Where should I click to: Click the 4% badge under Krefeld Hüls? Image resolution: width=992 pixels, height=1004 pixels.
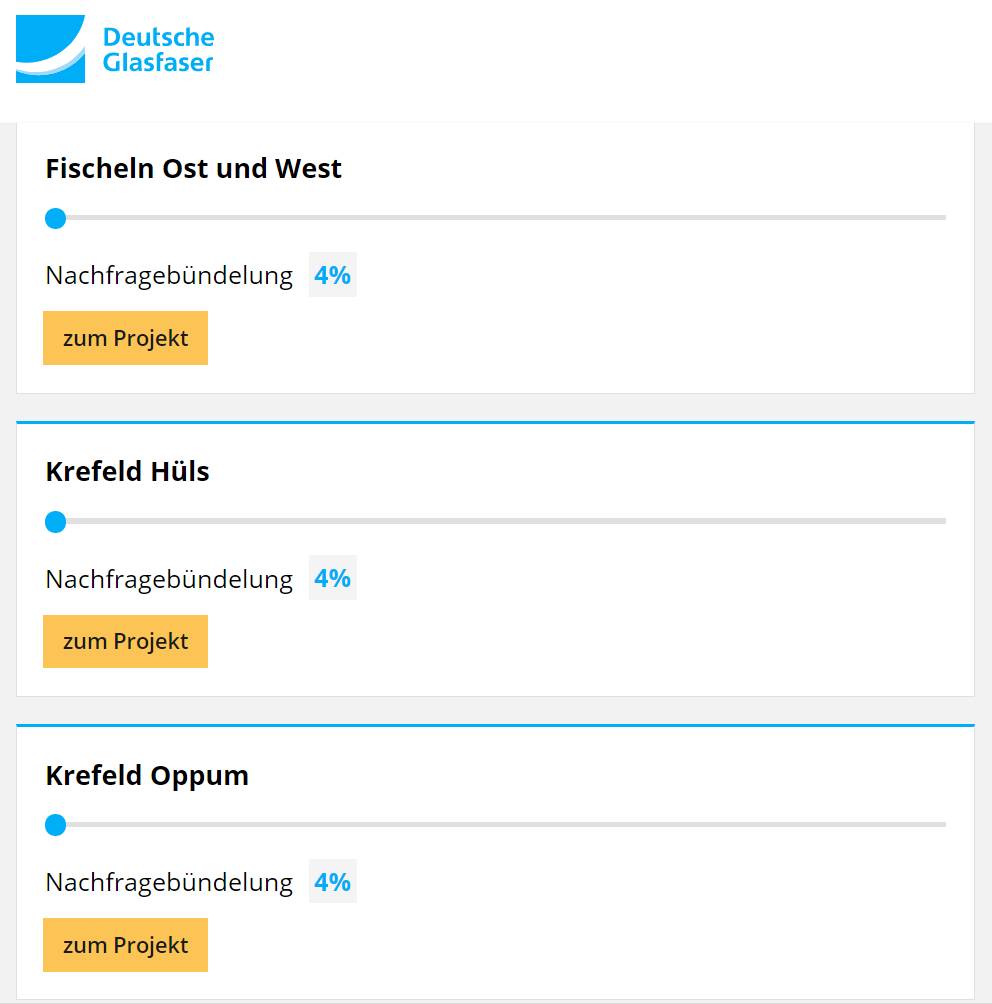tap(330, 578)
